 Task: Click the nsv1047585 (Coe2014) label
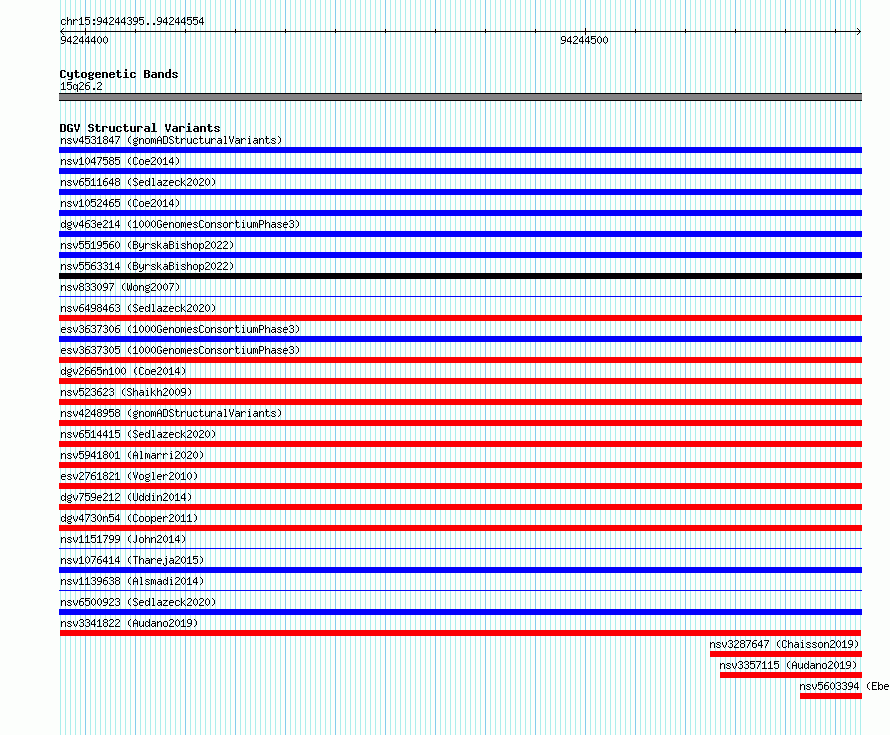(x=120, y=161)
